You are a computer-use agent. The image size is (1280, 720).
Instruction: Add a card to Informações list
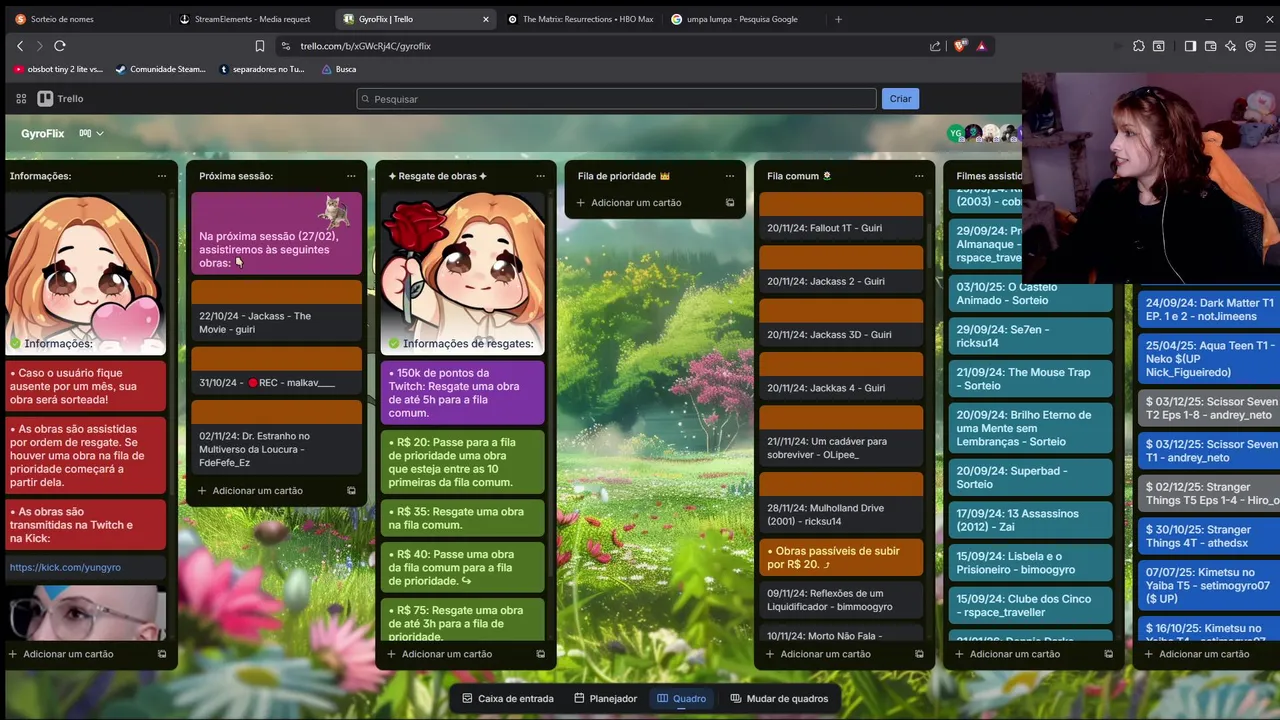69,654
